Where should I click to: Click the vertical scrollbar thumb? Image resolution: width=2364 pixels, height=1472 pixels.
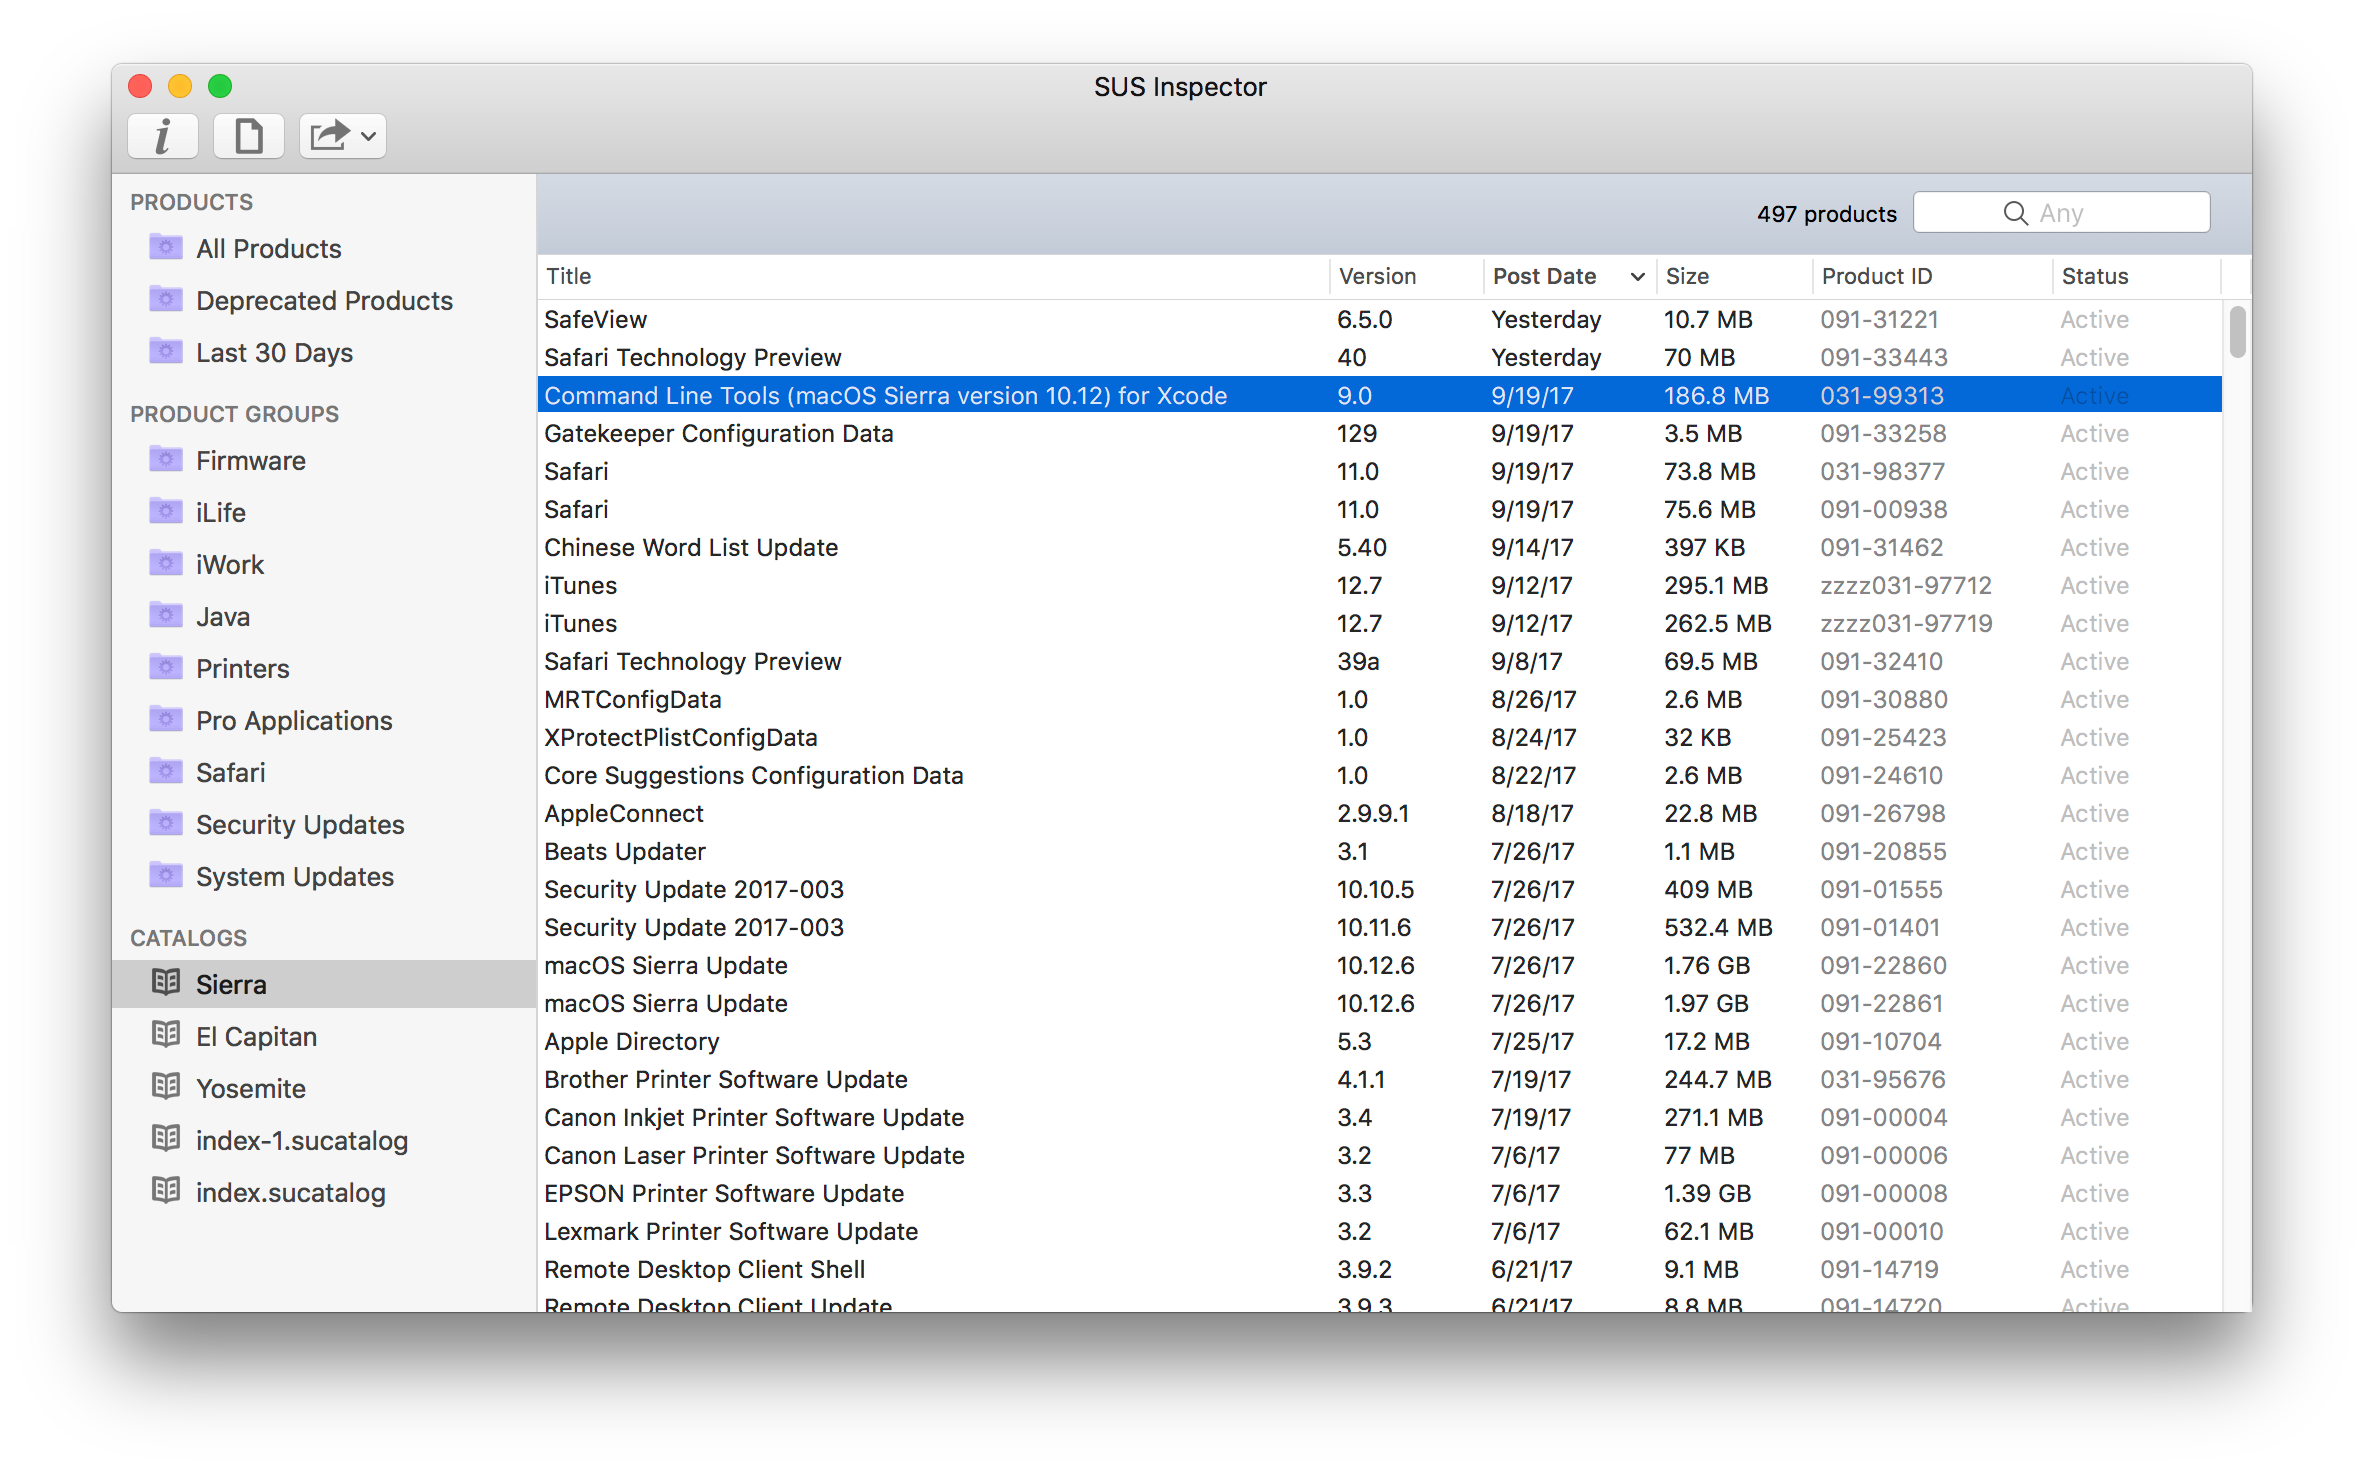click(2238, 332)
